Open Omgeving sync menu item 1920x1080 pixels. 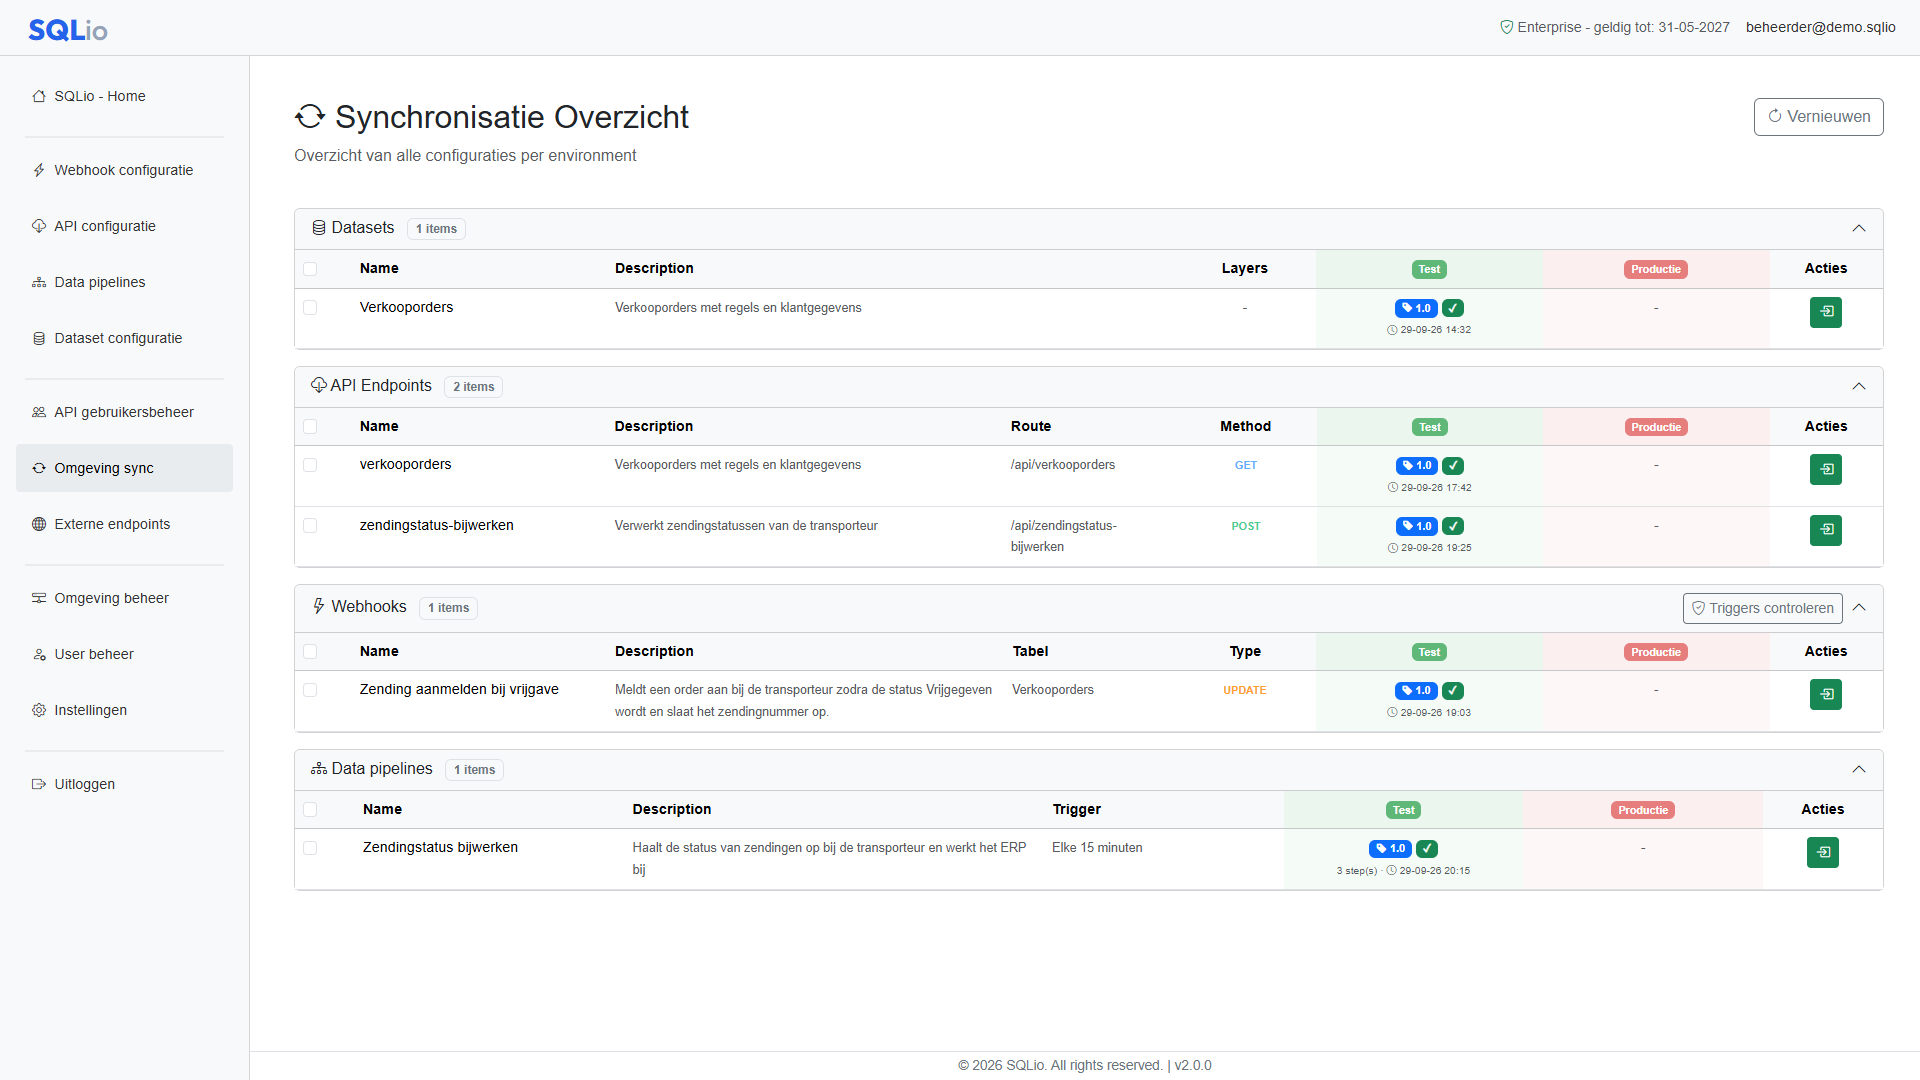(x=124, y=468)
